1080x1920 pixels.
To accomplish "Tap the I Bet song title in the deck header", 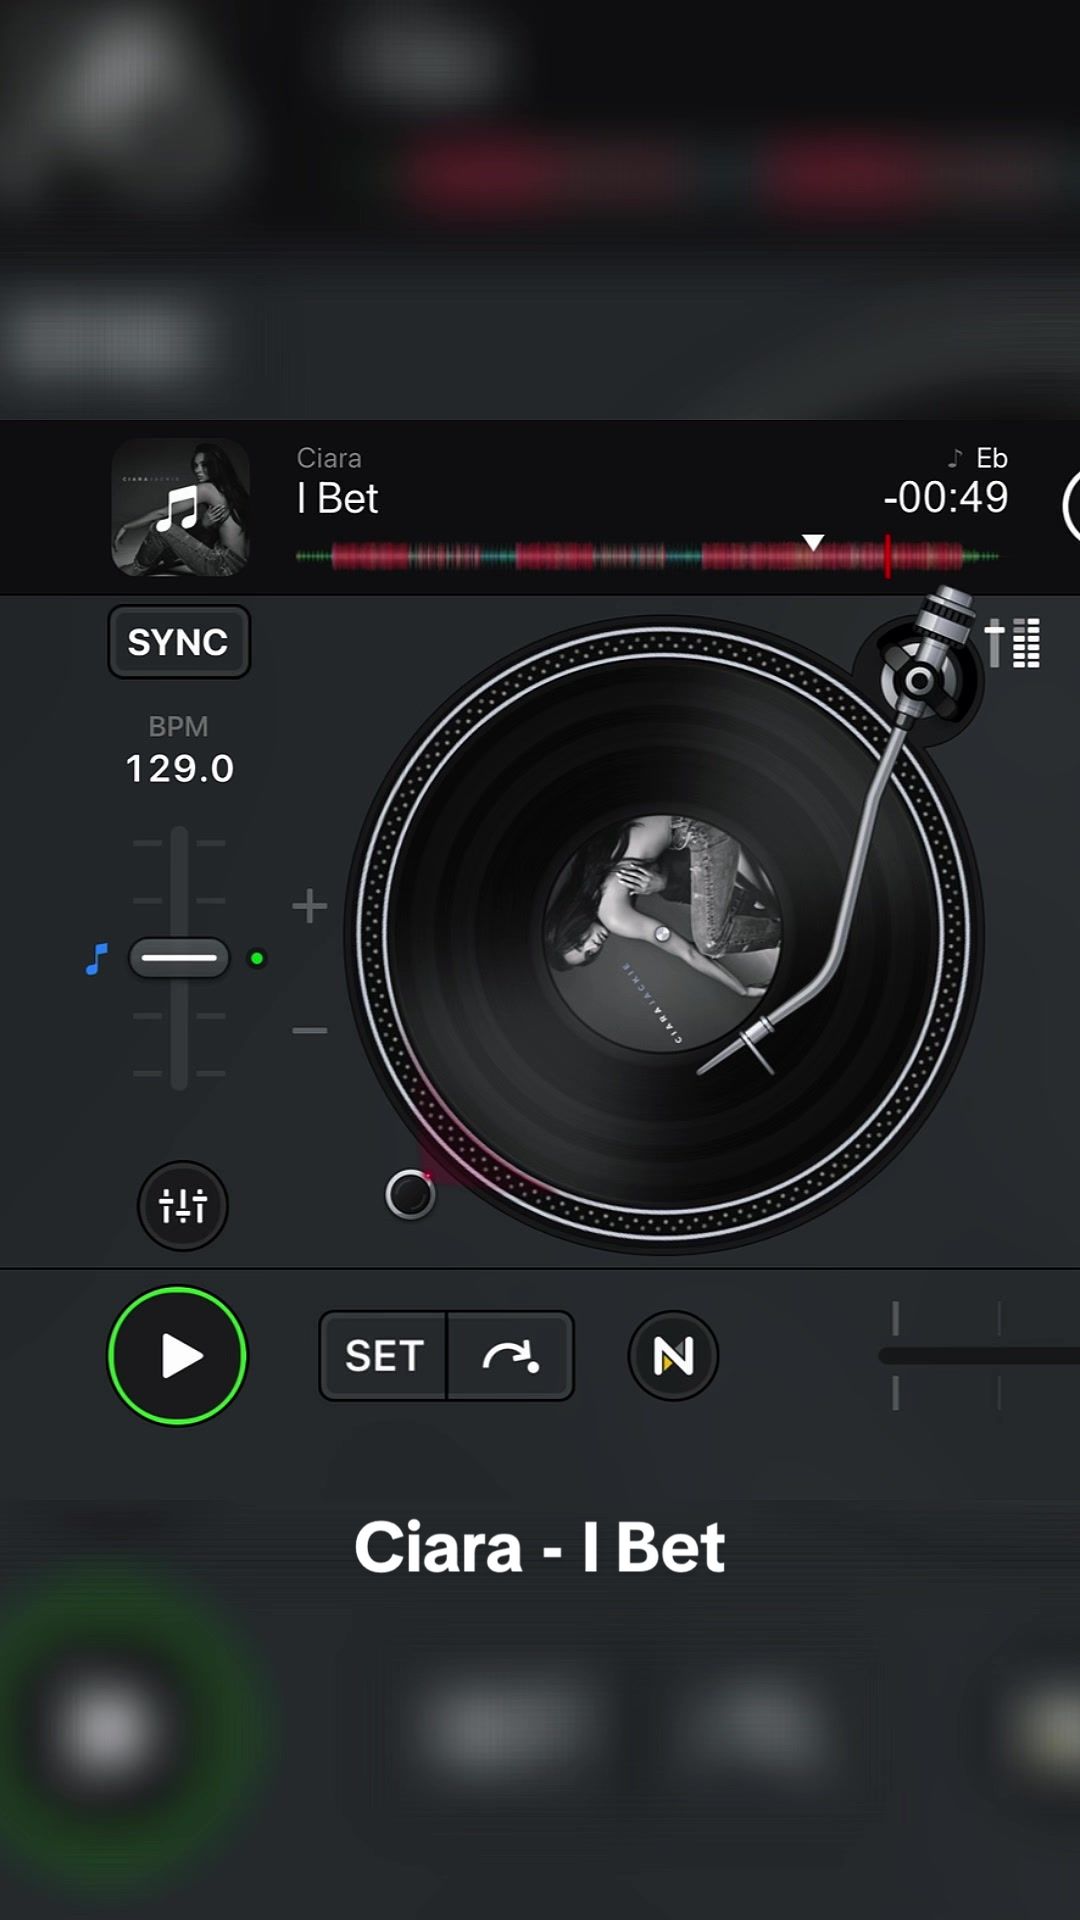I will point(338,499).
